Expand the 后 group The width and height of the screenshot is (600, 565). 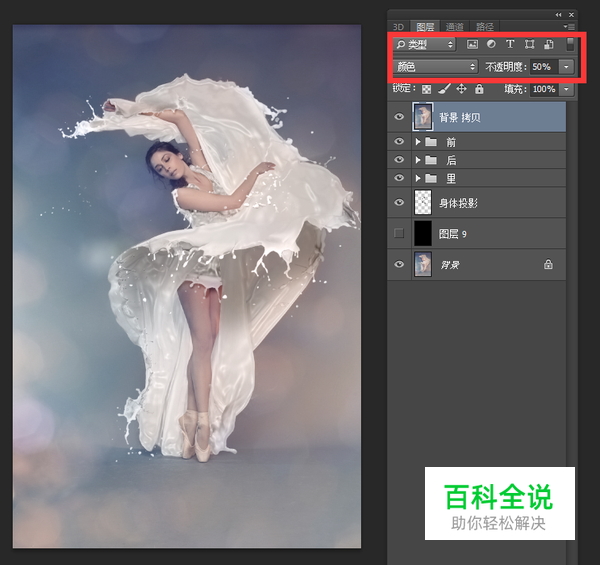(418, 160)
